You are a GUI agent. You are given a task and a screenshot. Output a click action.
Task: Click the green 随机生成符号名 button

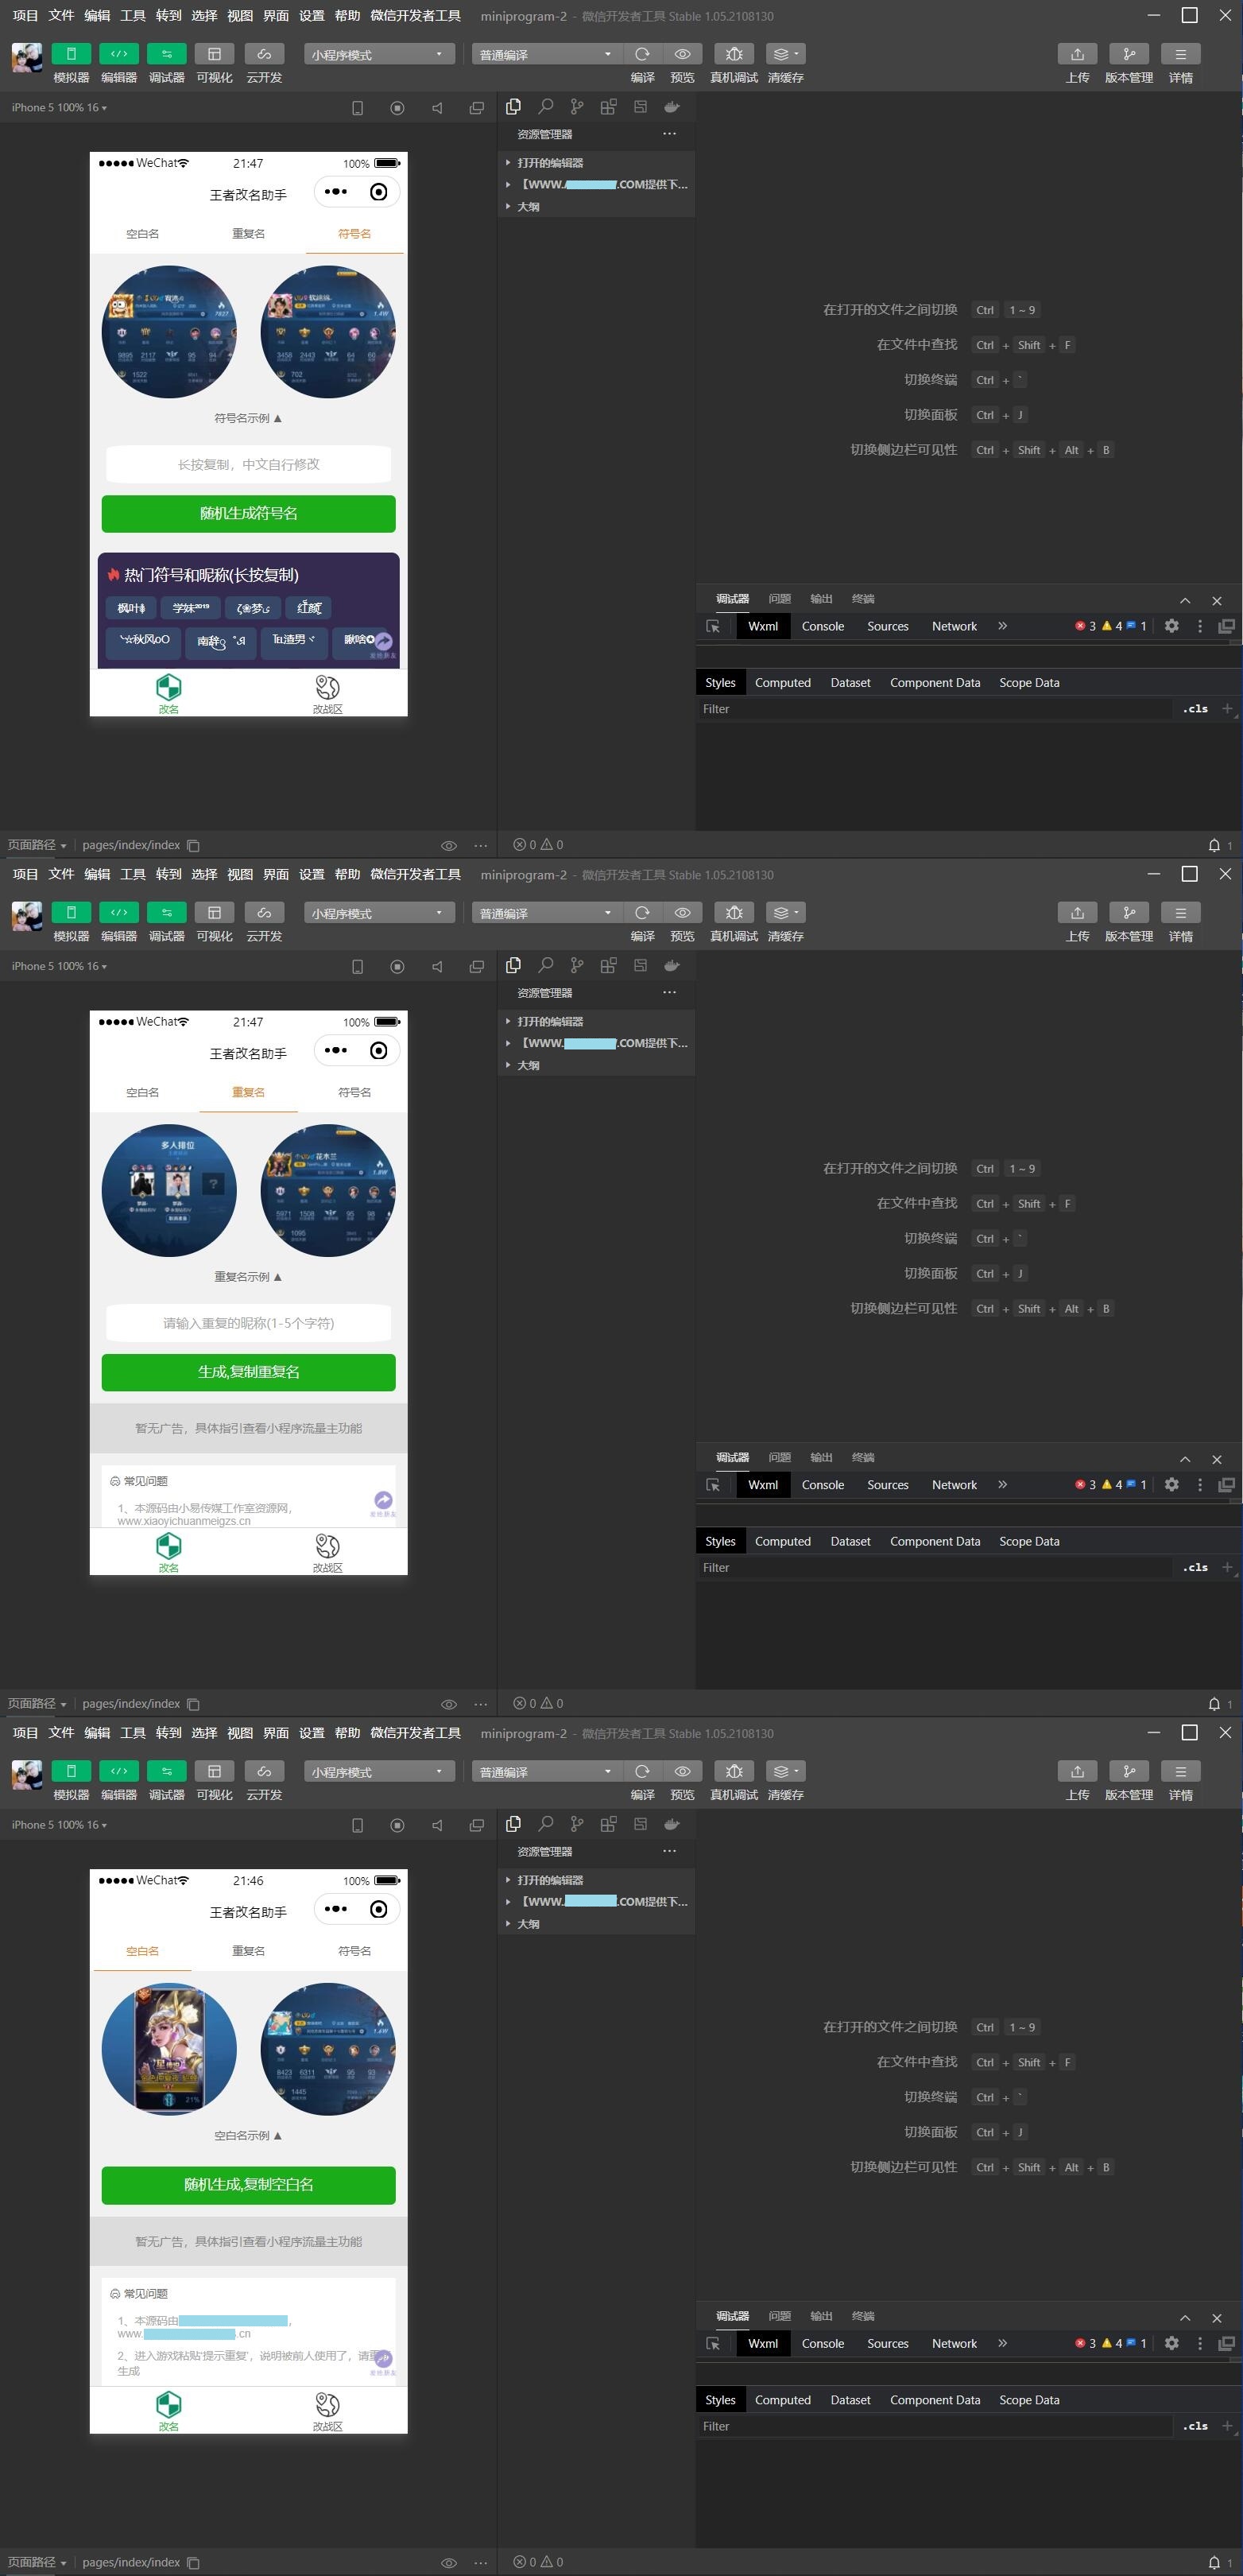248,513
